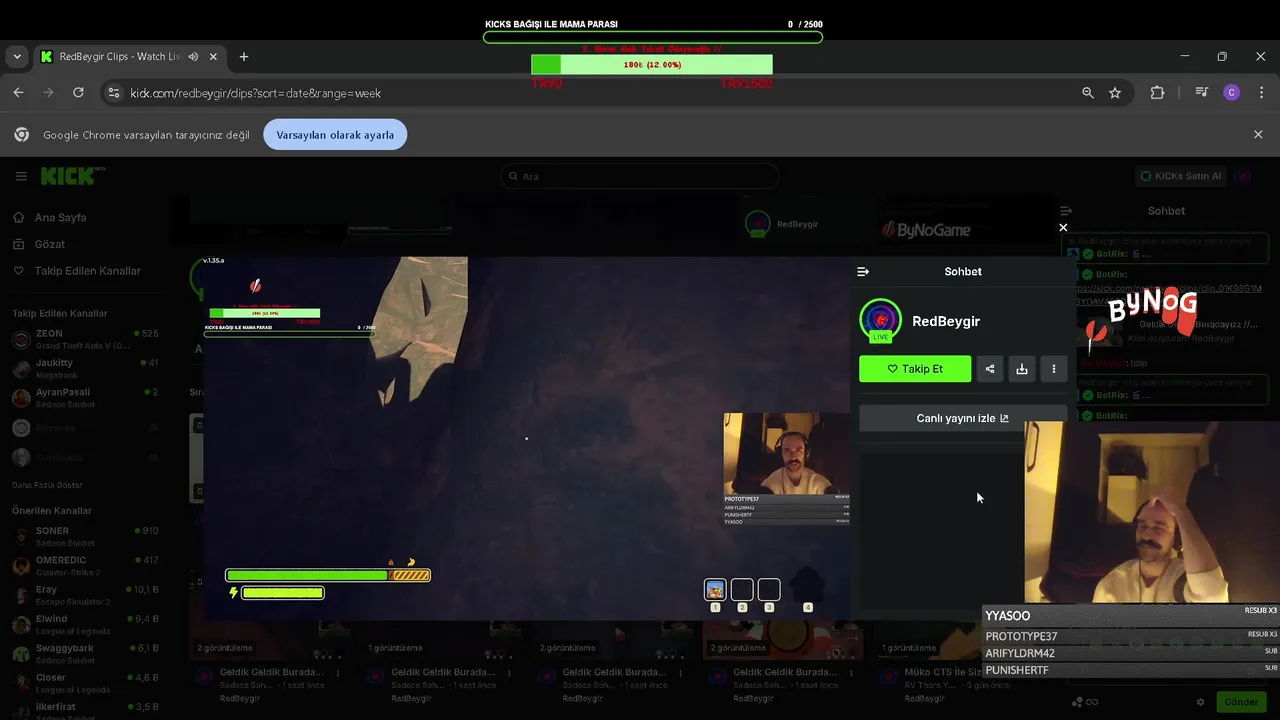Click the clip video player area
This screenshot has height=720, width=1280.
pyautogui.click(x=527, y=438)
